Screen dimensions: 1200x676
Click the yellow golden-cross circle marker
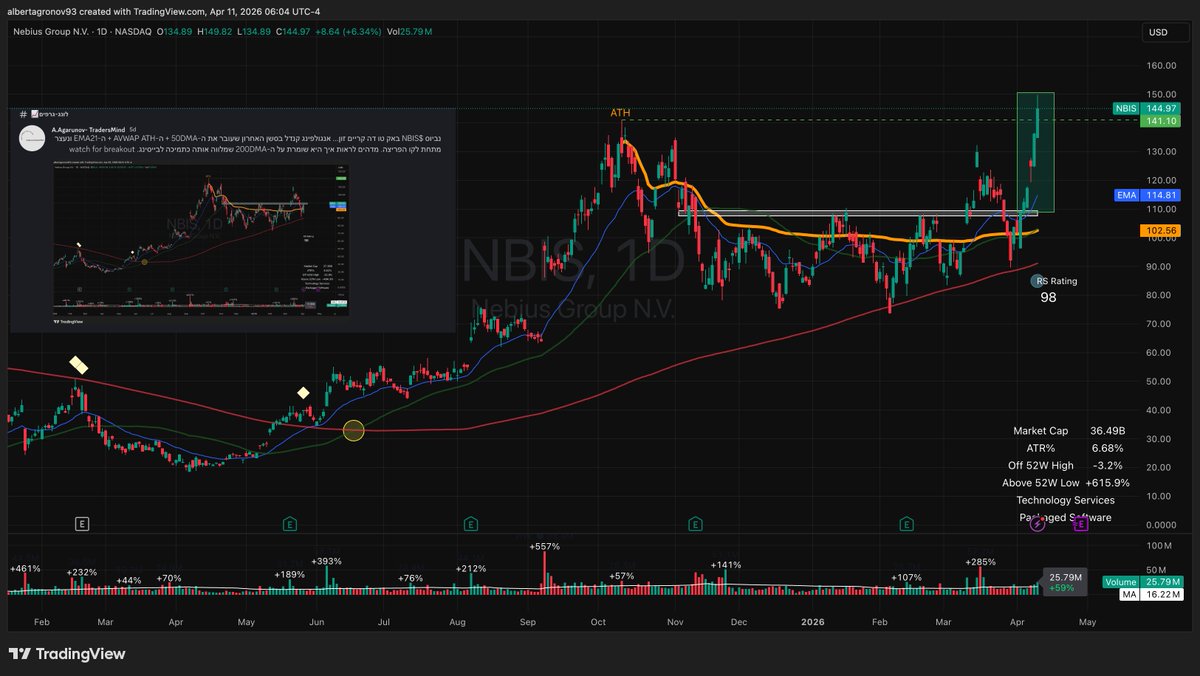[354, 431]
